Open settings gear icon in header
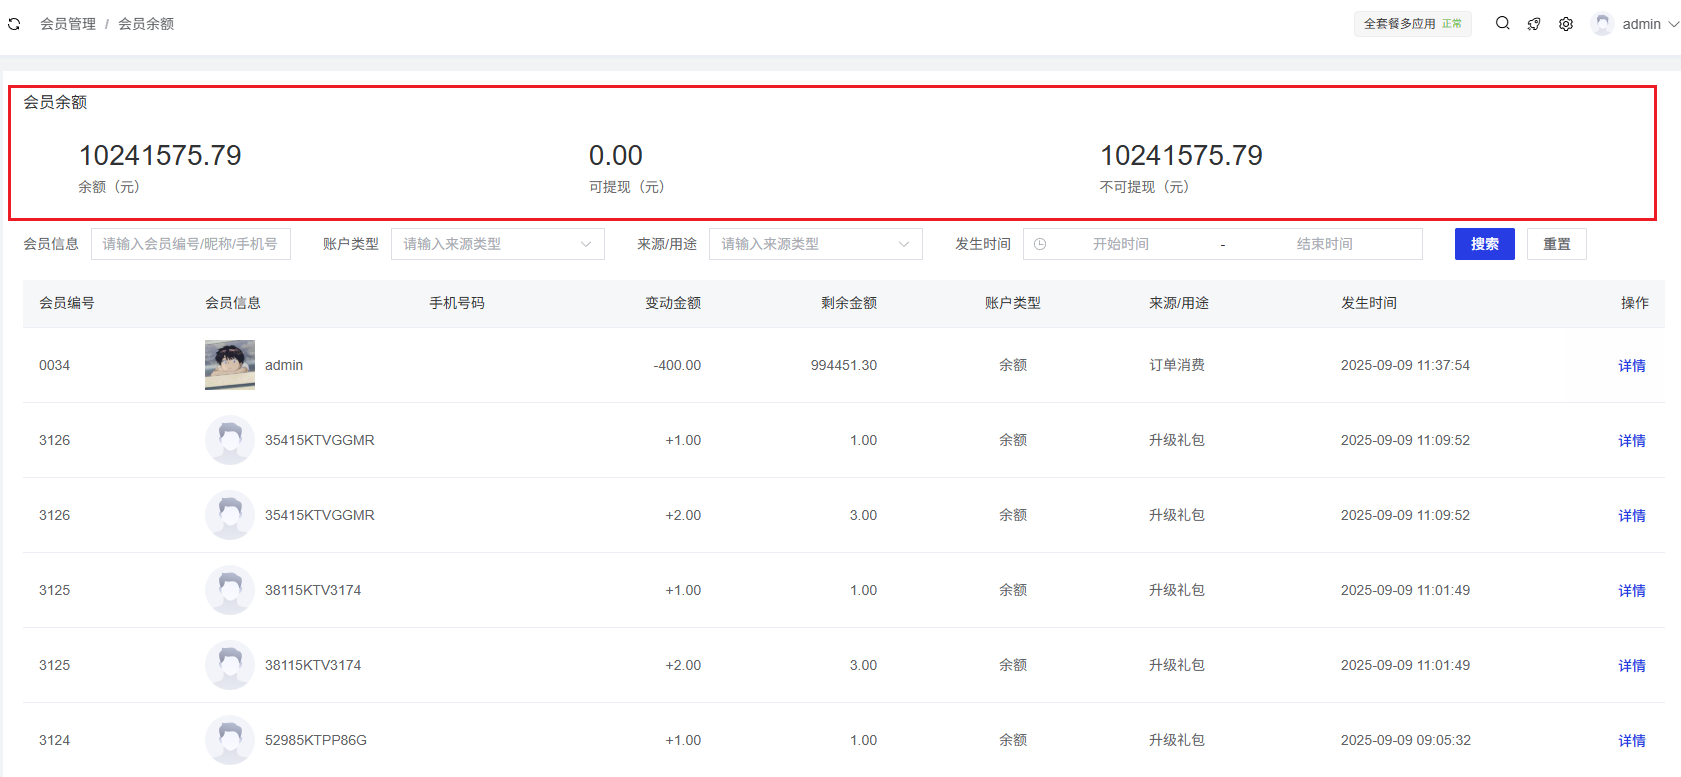This screenshot has width=1681, height=777. click(x=1566, y=24)
